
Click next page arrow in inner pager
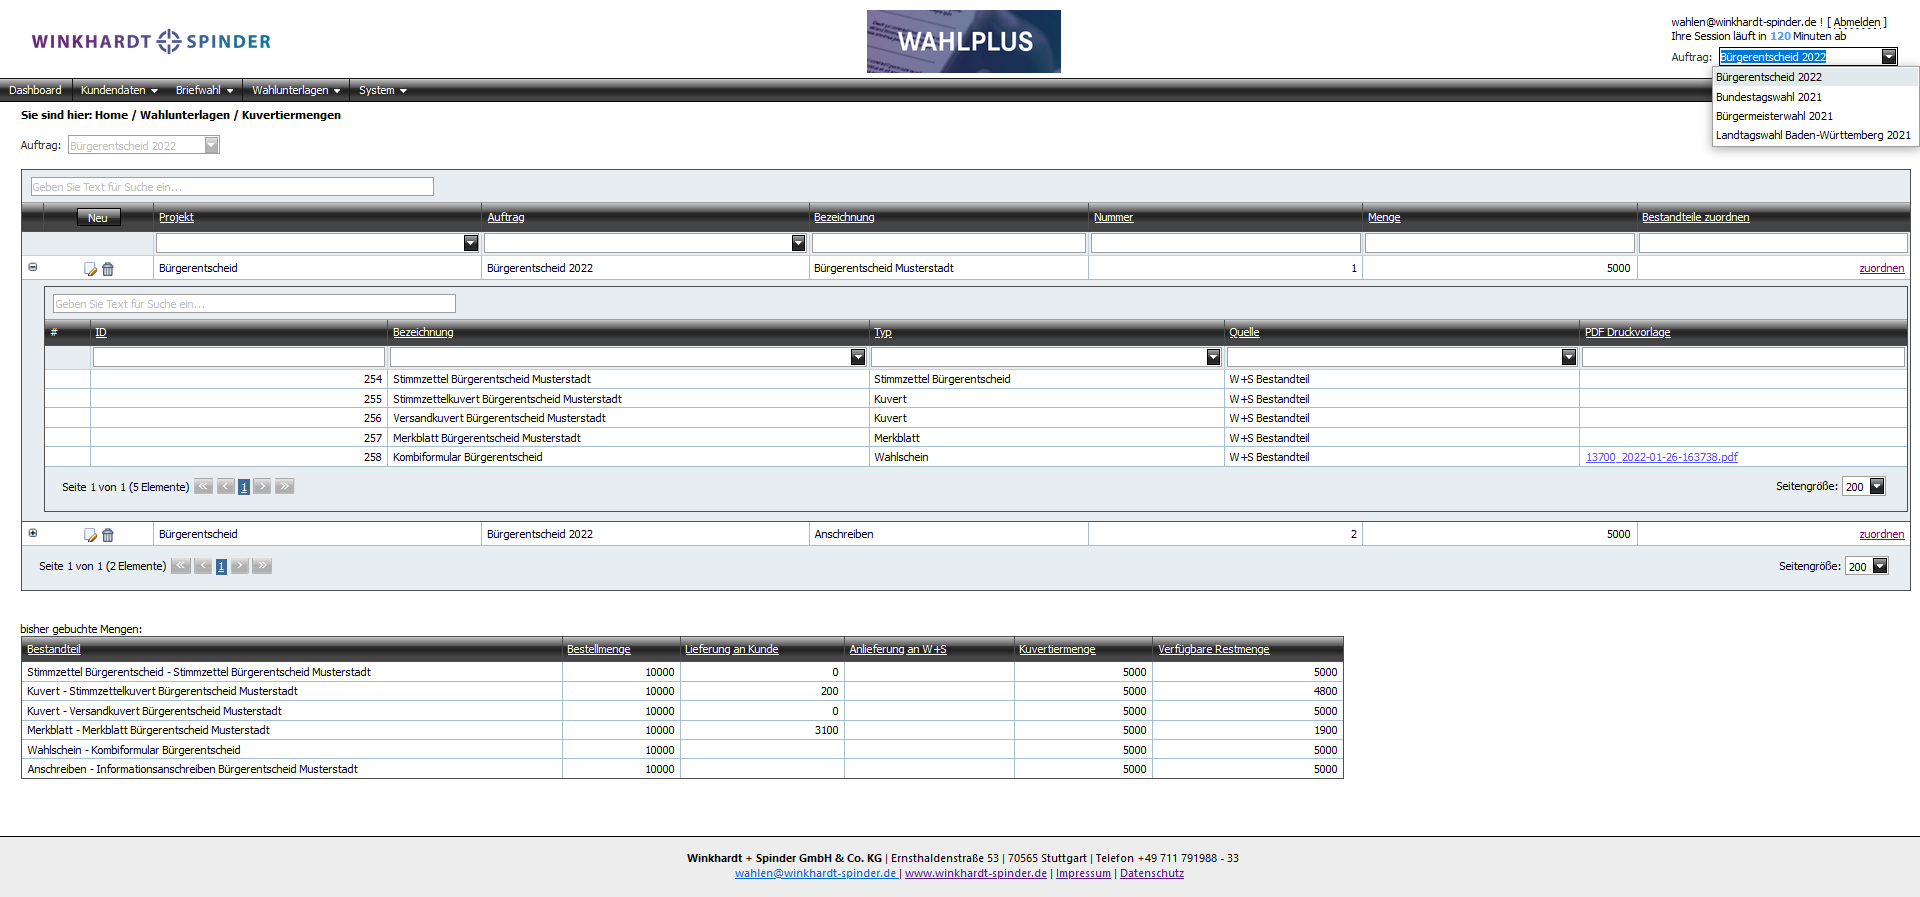(262, 487)
